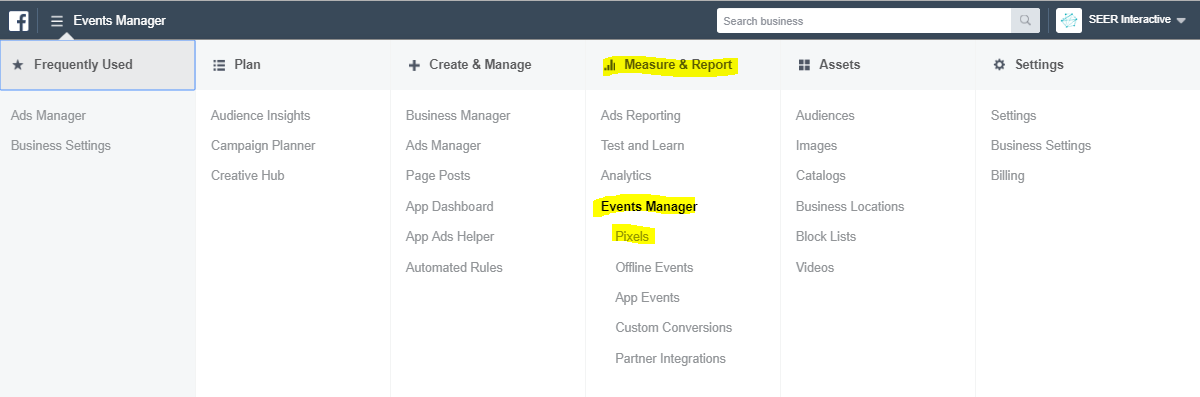The image size is (1200, 397).
Task: Open App Dashboard
Action: pyautogui.click(x=449, y=206)
